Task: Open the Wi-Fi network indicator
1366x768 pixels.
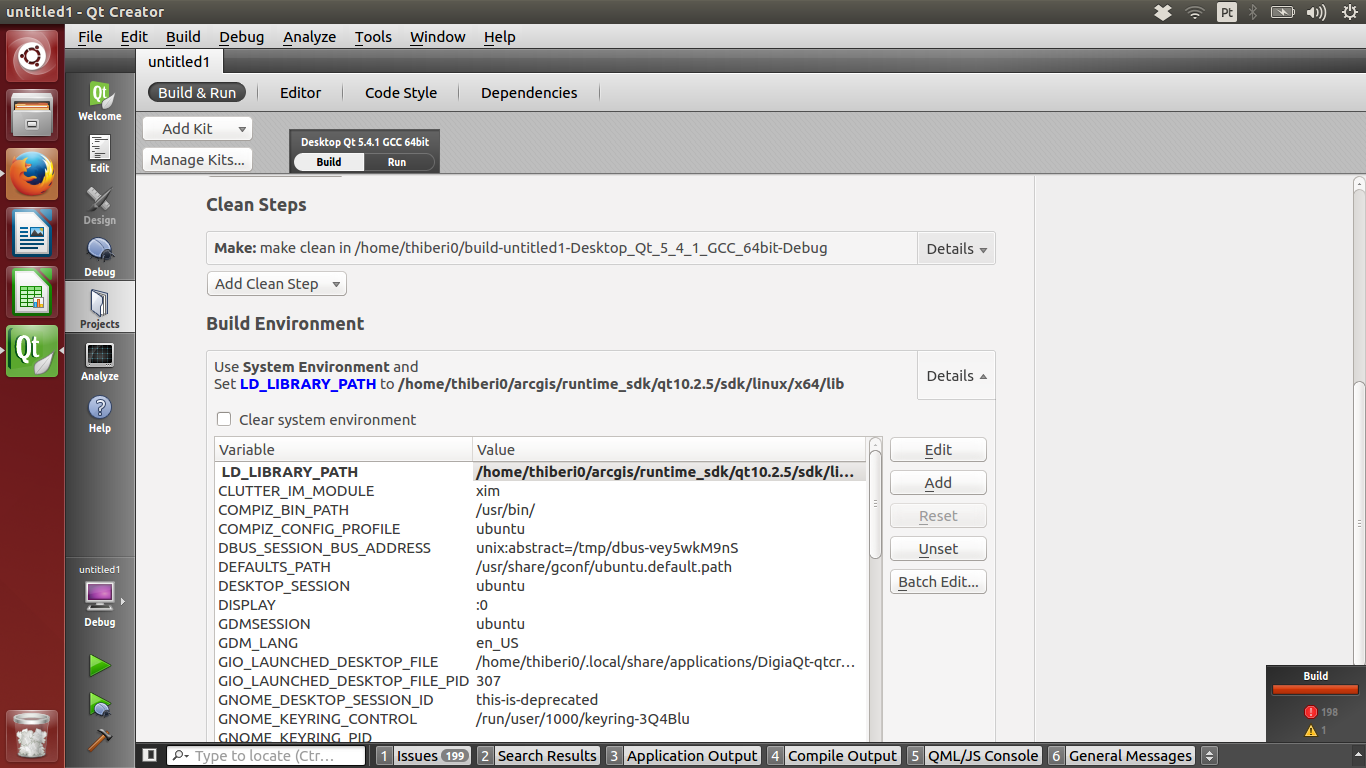Action: [x=1195, y=12]
